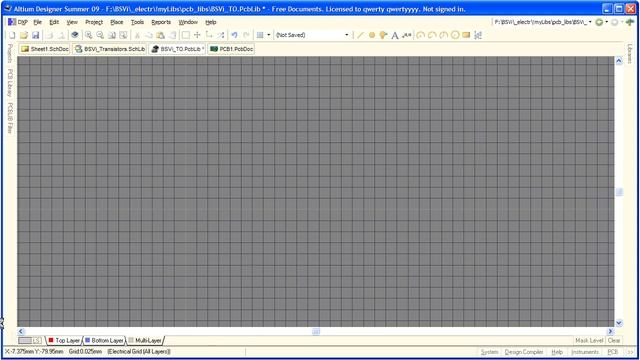Open the Instruments panel button

pyautogui.click(x=584, y=352)
